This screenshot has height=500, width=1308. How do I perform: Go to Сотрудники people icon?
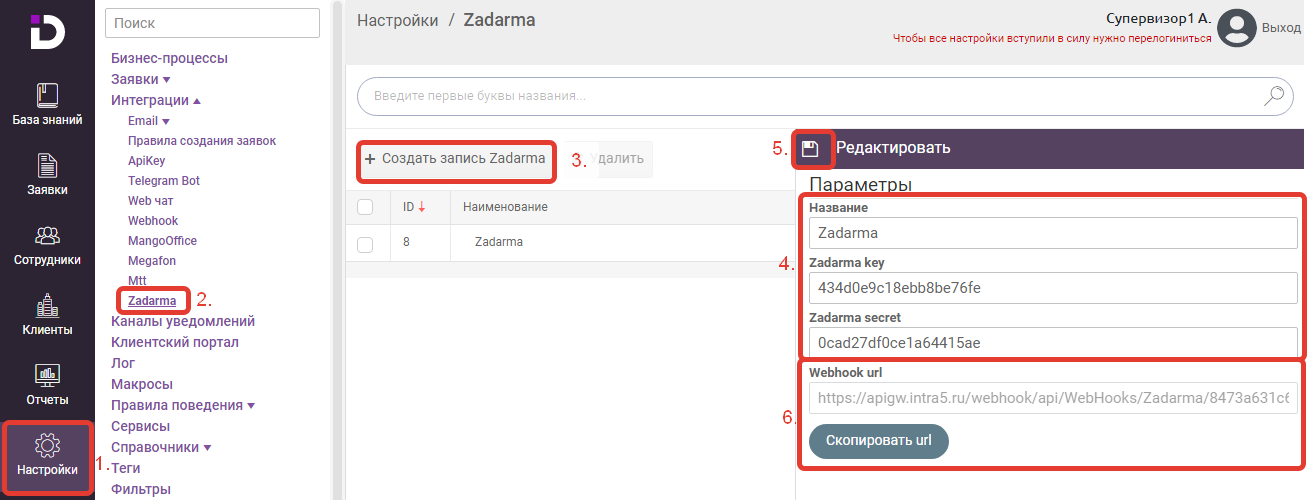pos(47,235)
